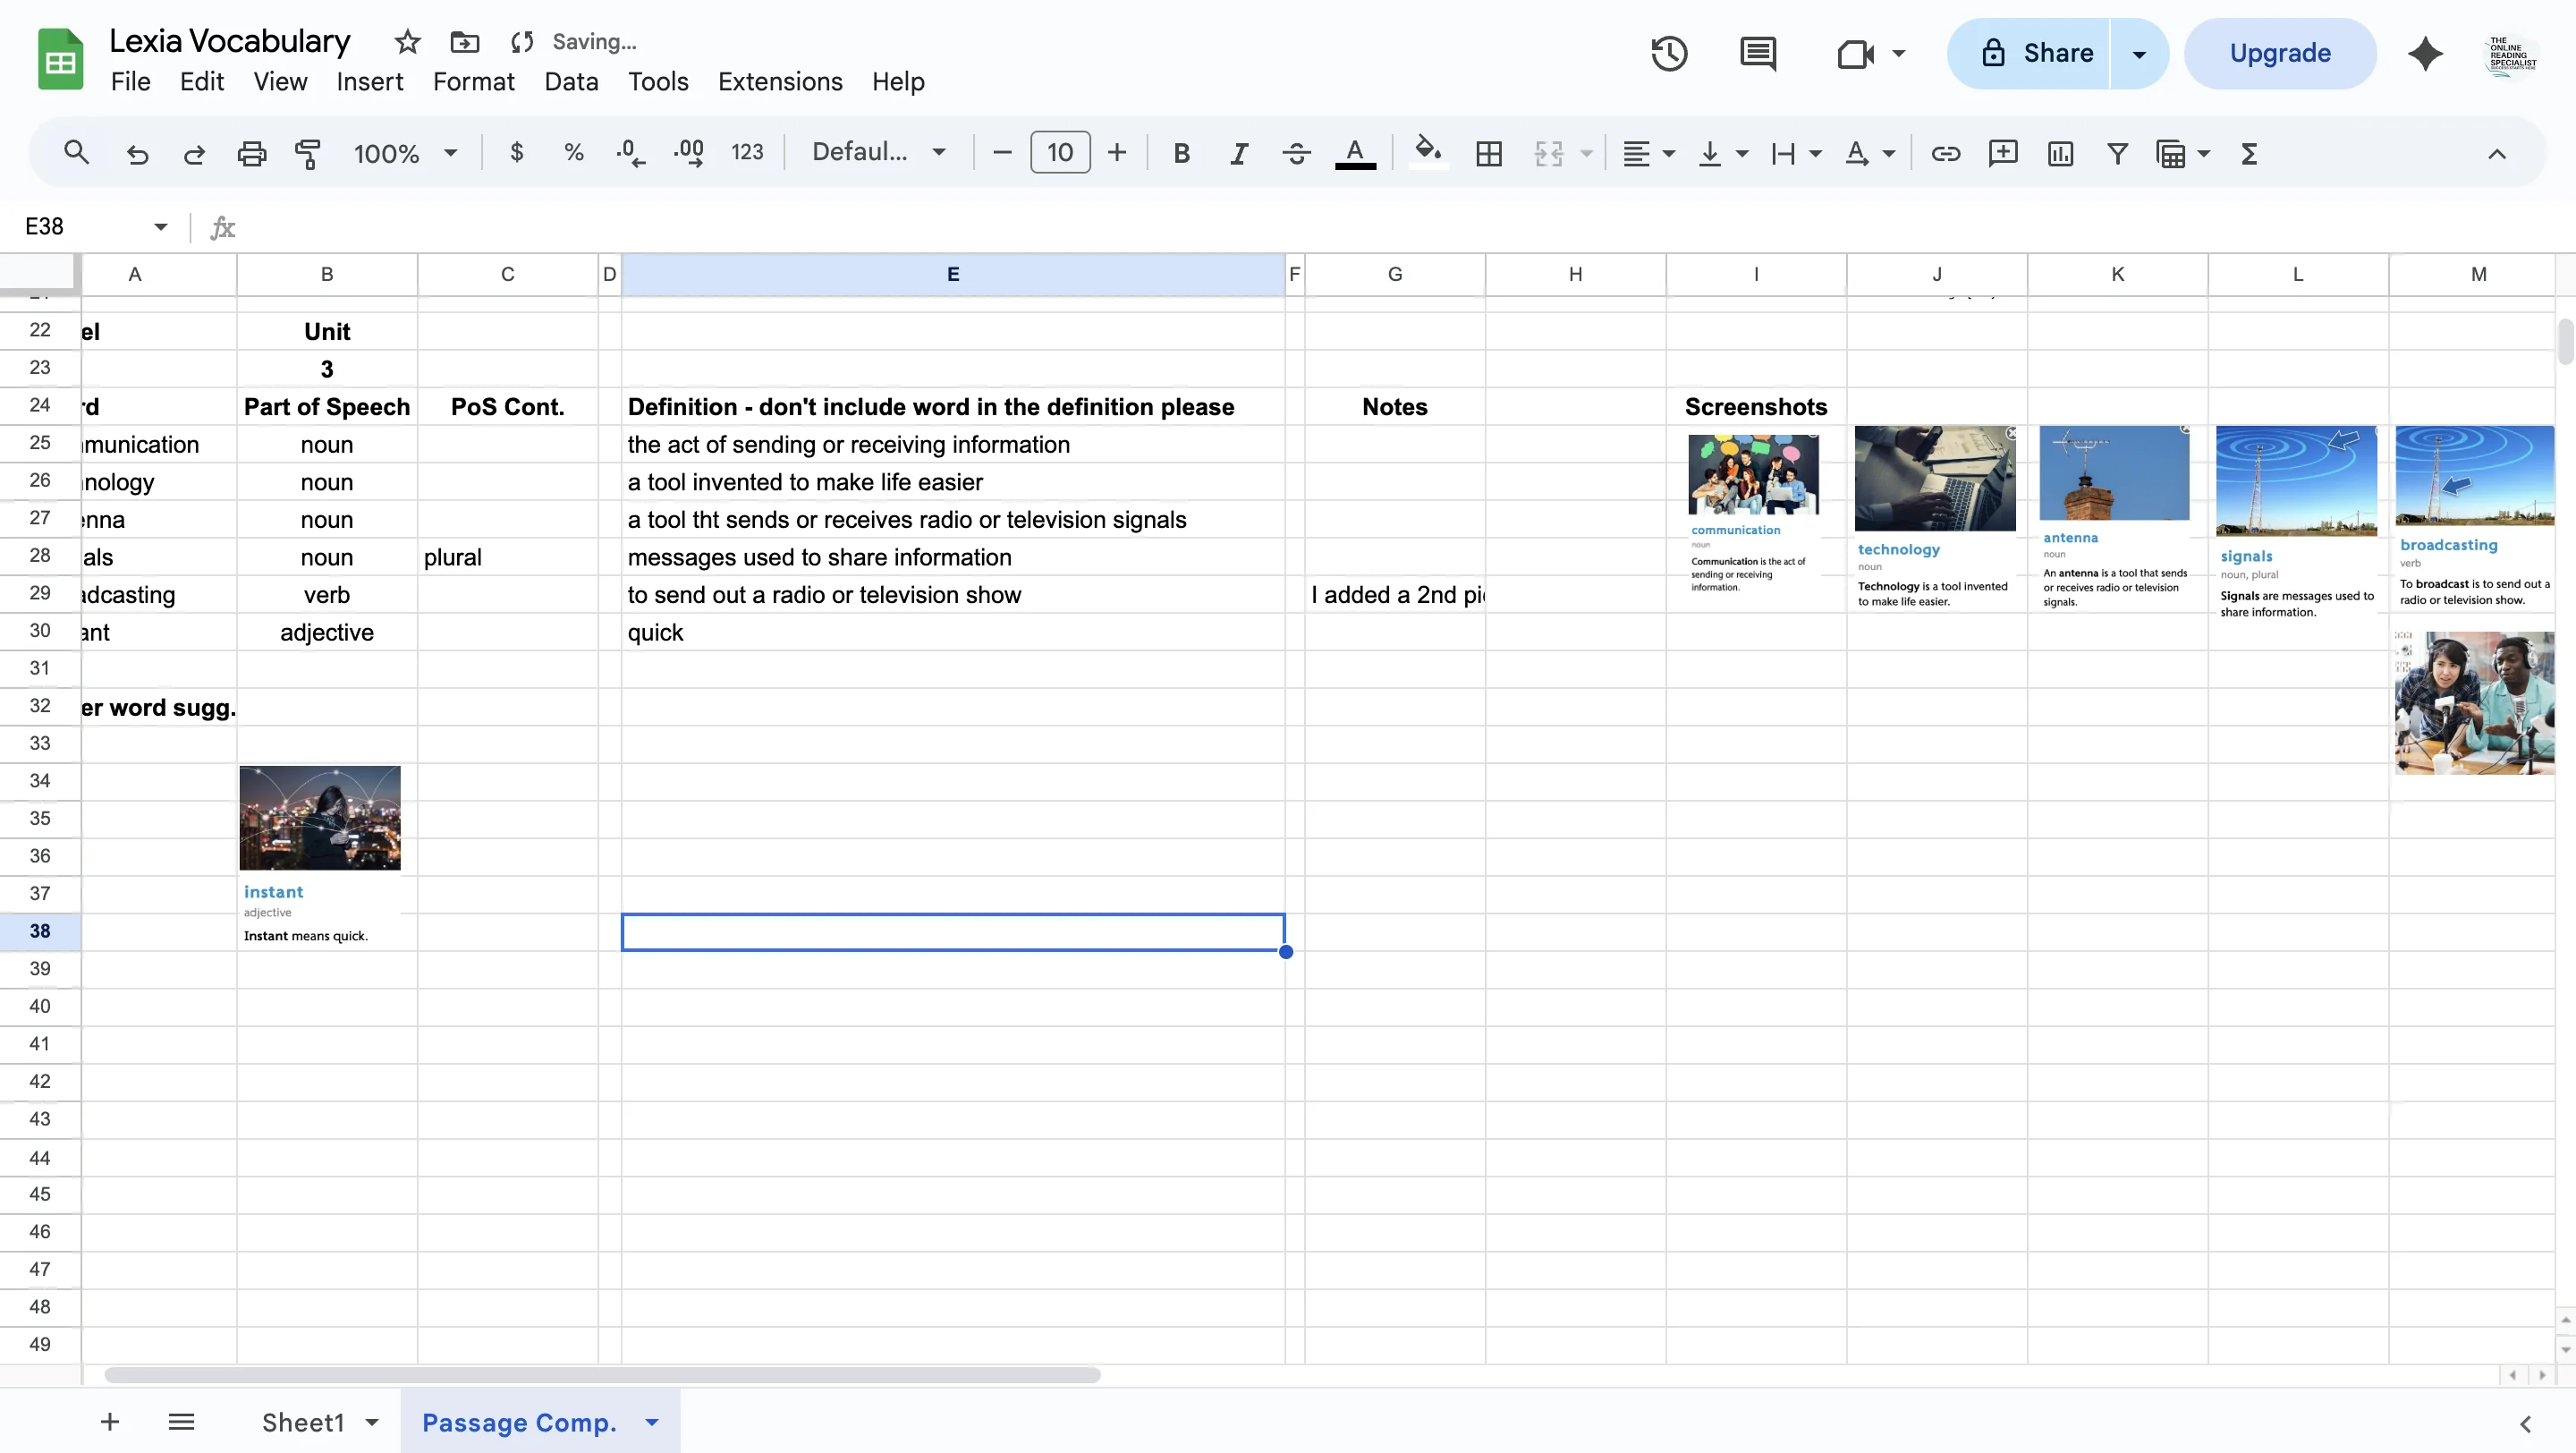This screenshot has width=2576, height=1453.
Task: Toggle bold formatting
Action: click(x=1181, y=152)
